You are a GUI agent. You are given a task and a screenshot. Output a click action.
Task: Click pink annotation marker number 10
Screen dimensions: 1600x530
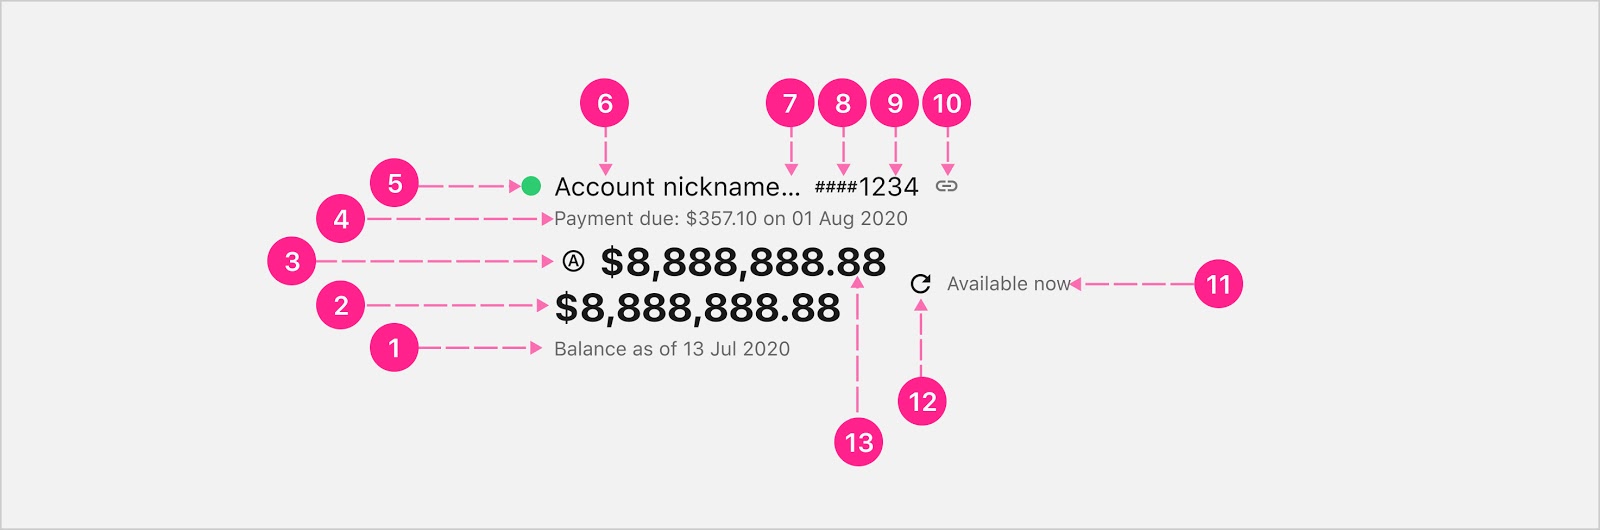tap(947, 103)
